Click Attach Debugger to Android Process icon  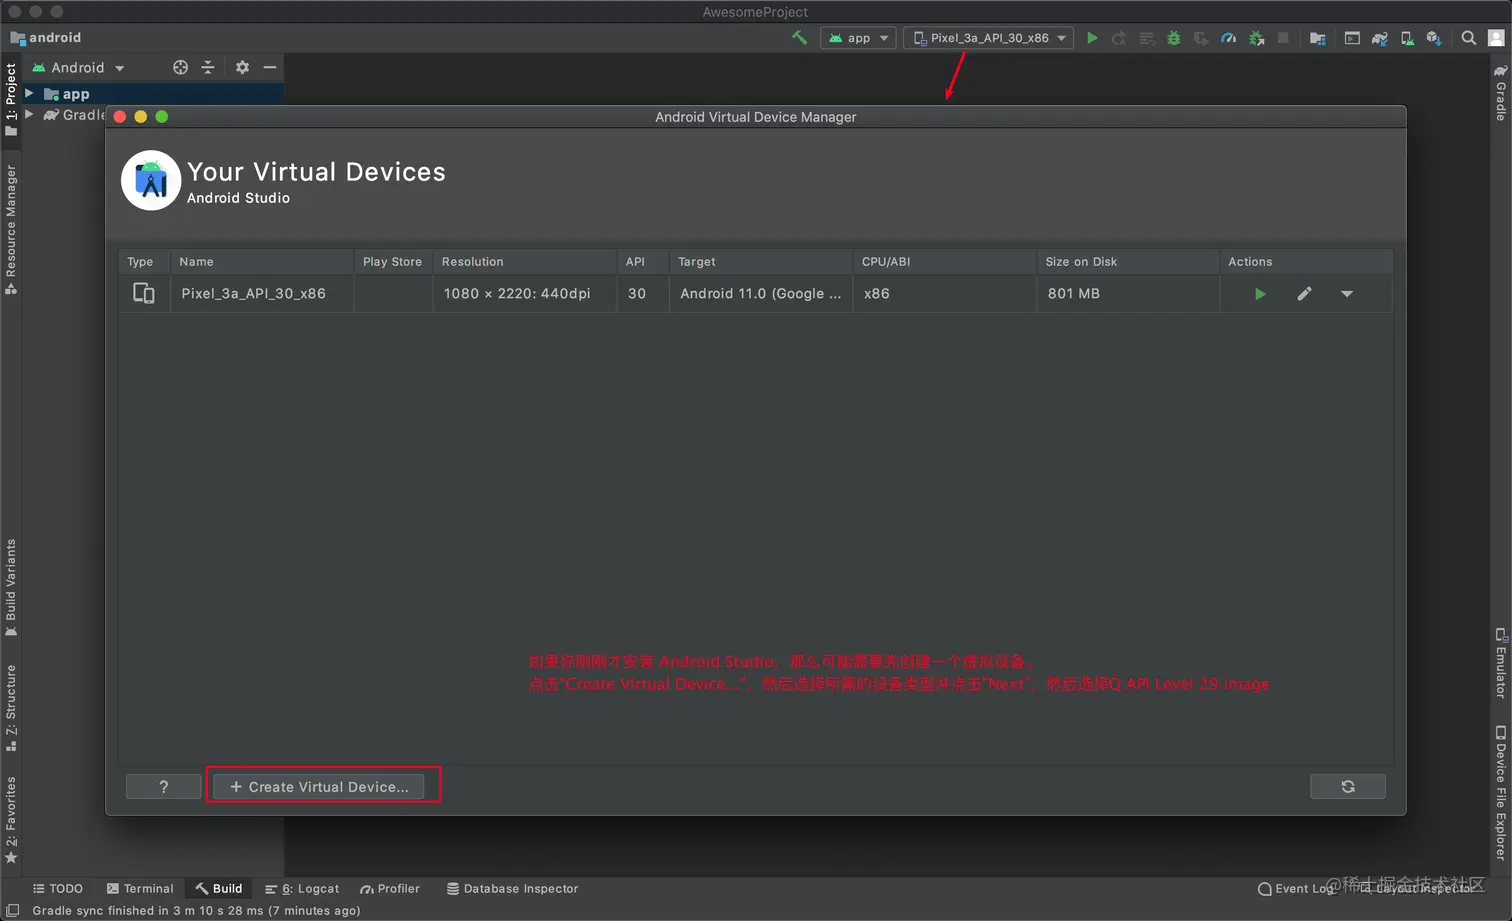pos(1257,38)
